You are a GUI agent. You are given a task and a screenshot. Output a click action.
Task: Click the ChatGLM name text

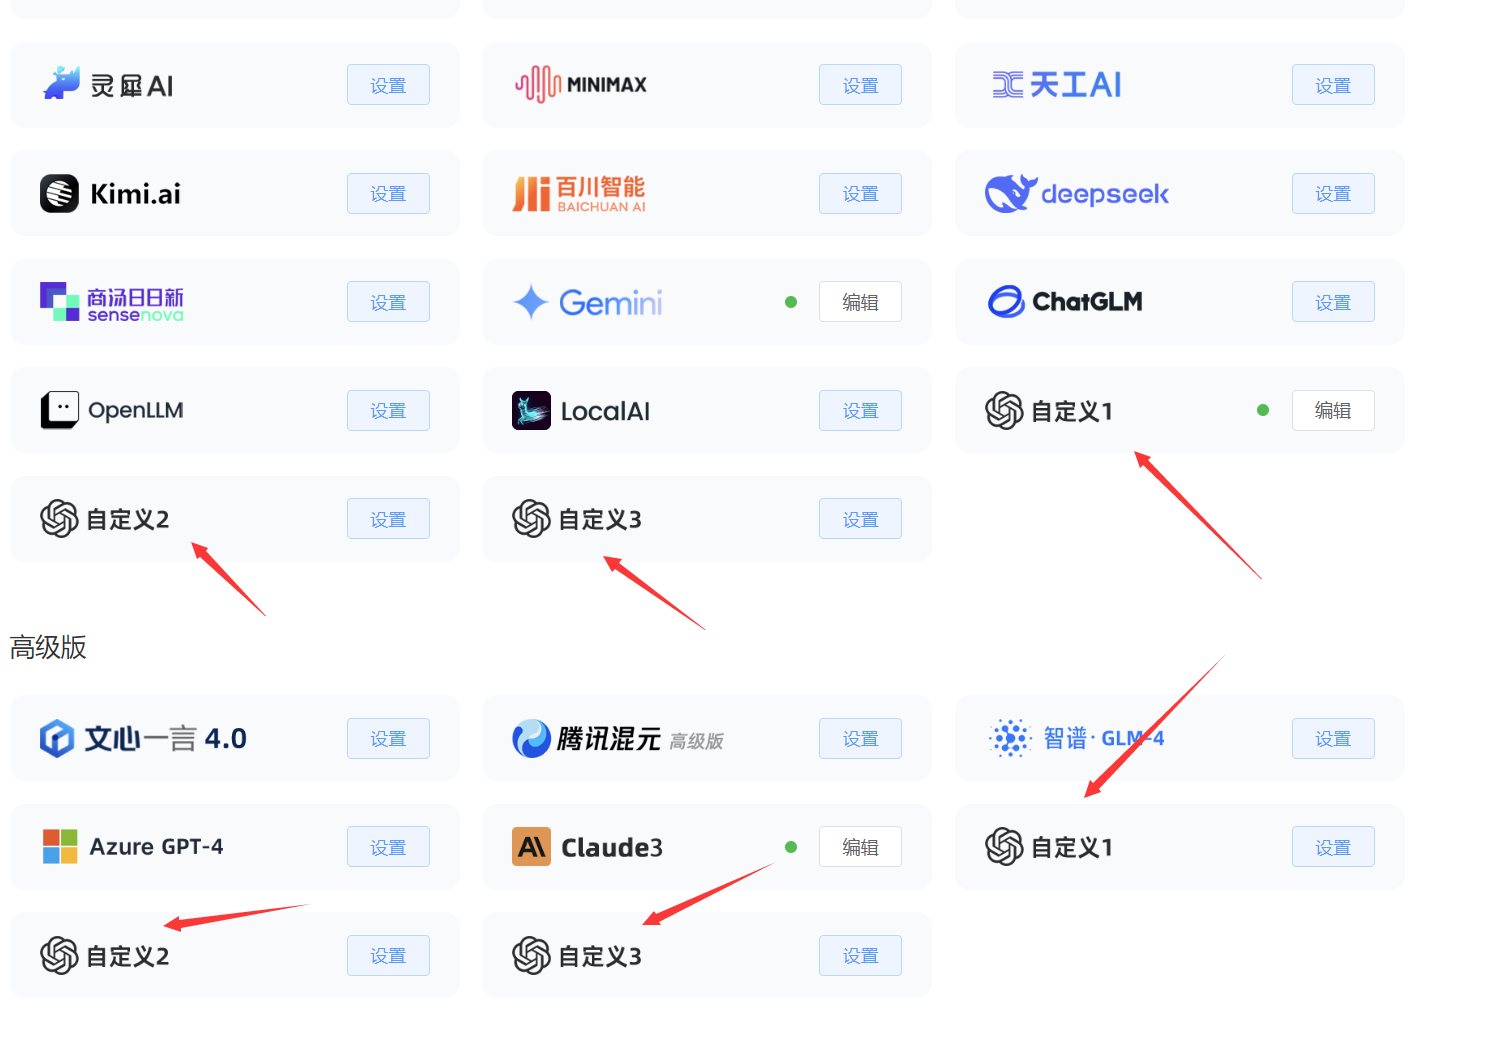(x=1087, y=301)
